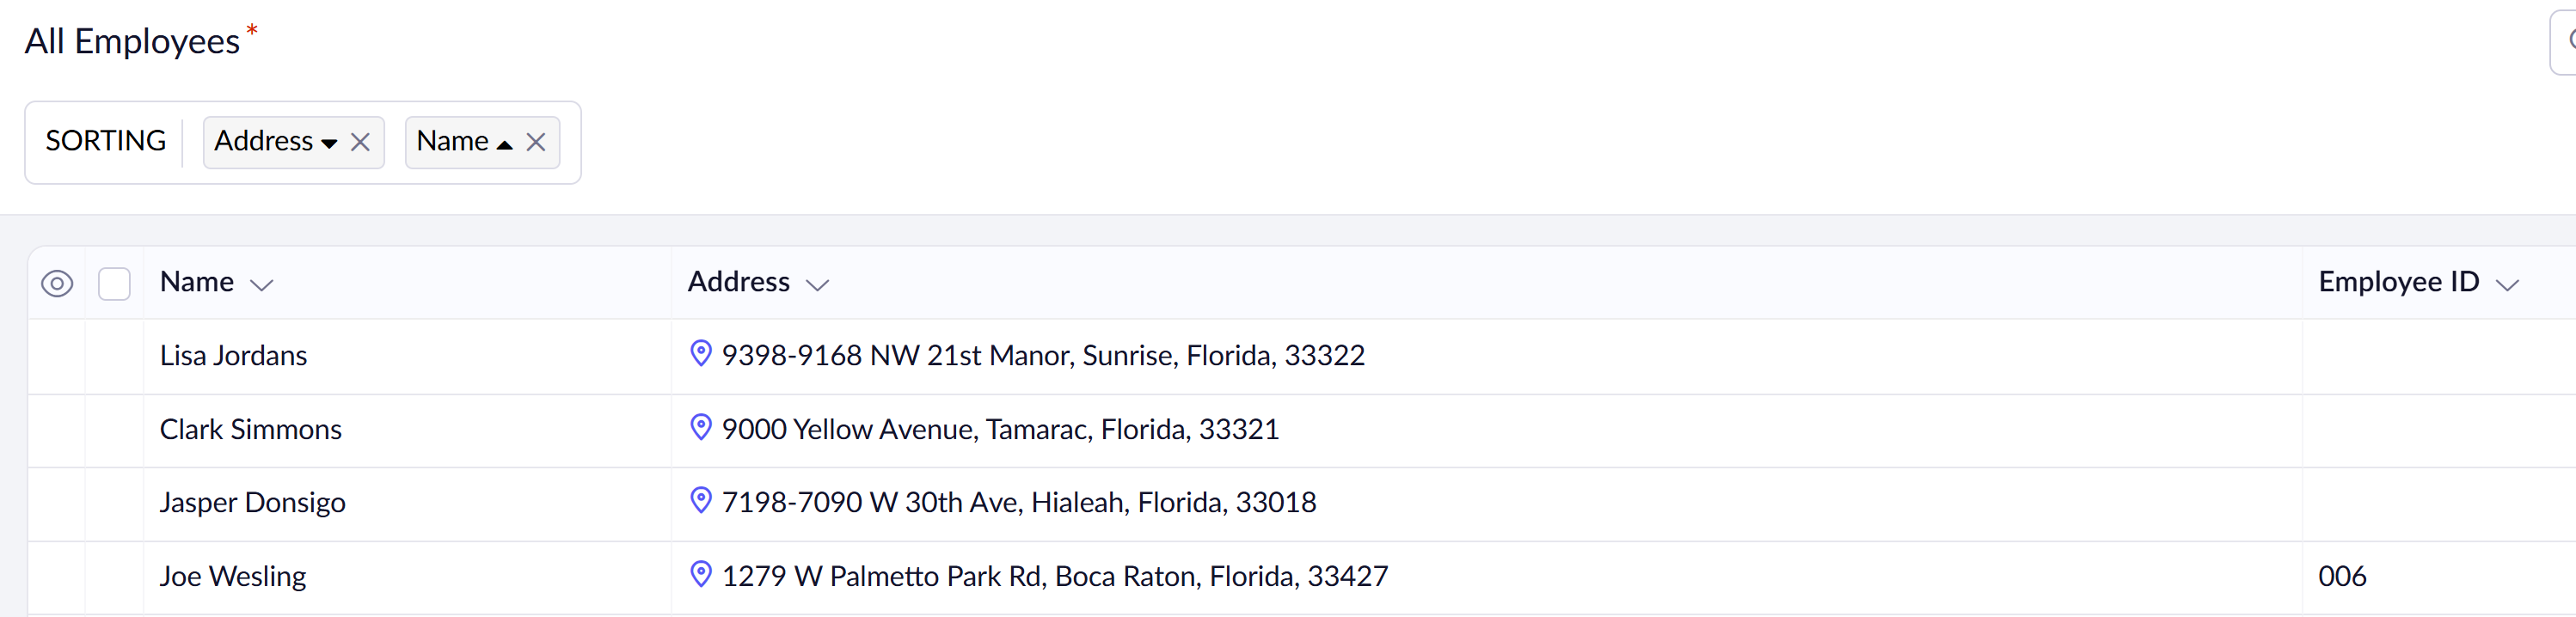The image size is (2576, 617).
Task: Toggle Name sort ascending arrow
Action: (505, 144)
